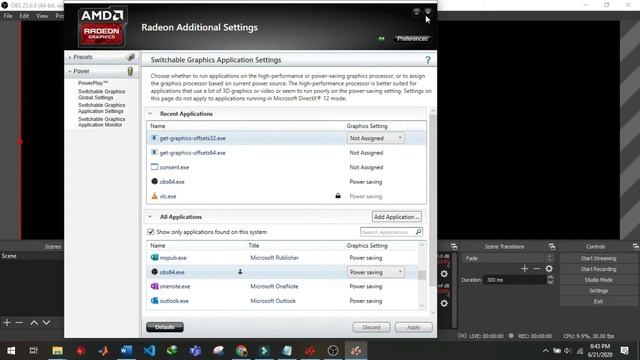Expand the Presets sidebar section
The height and width of the screenshot is (360, 640).
[x=70, y=57]
